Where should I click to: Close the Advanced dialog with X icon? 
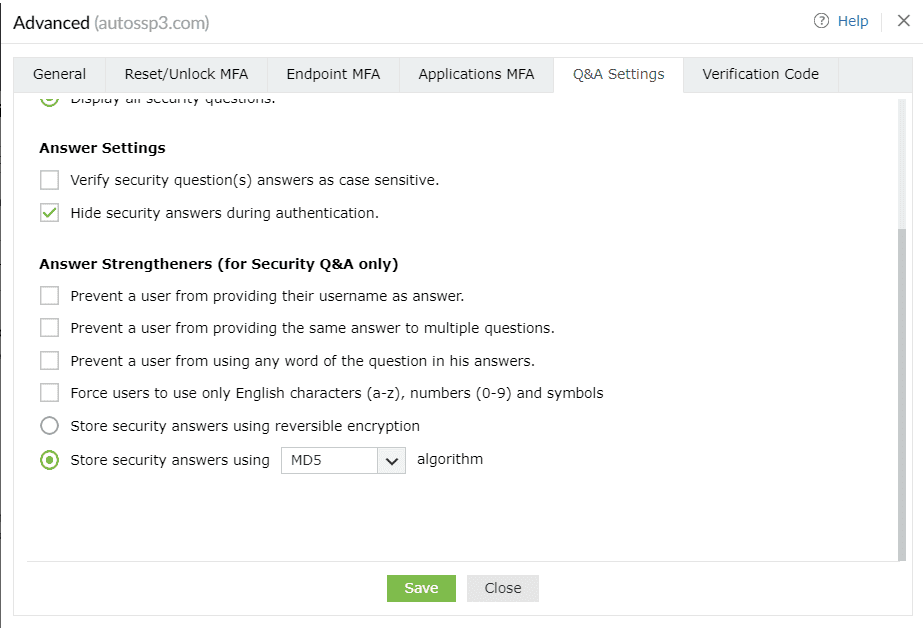point(903,21)
